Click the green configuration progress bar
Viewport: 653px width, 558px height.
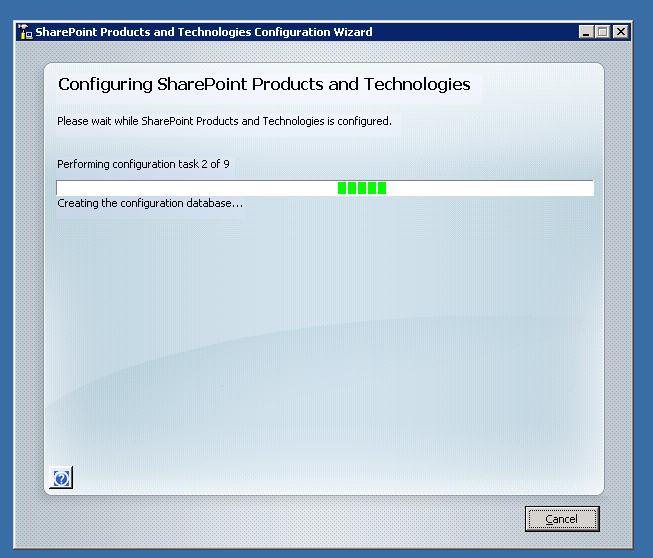[325, 188]
